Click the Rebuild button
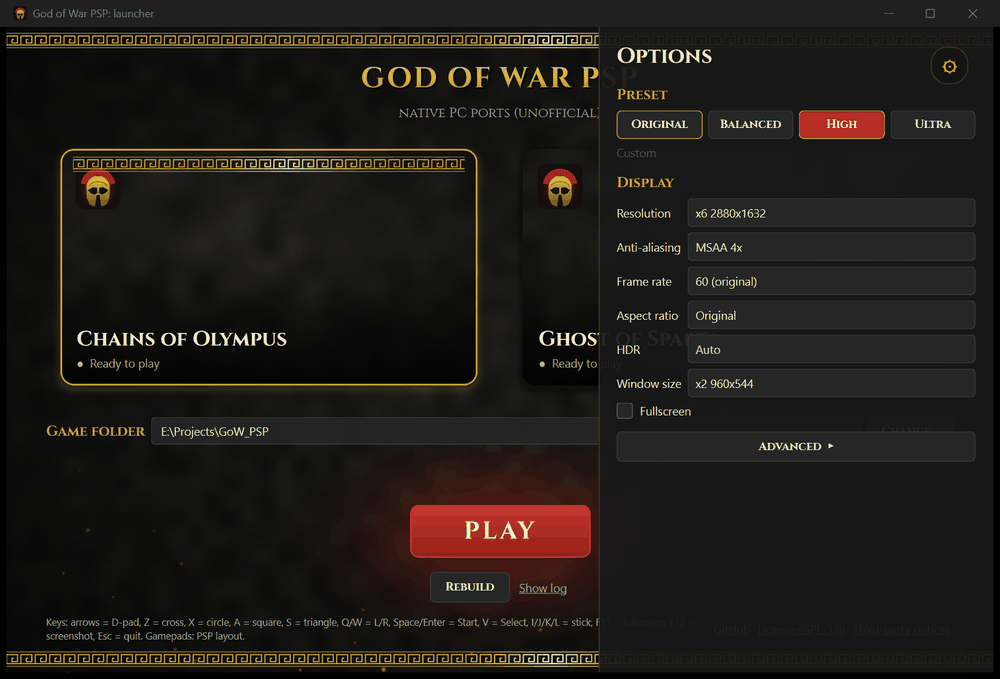 coord(469,587)
